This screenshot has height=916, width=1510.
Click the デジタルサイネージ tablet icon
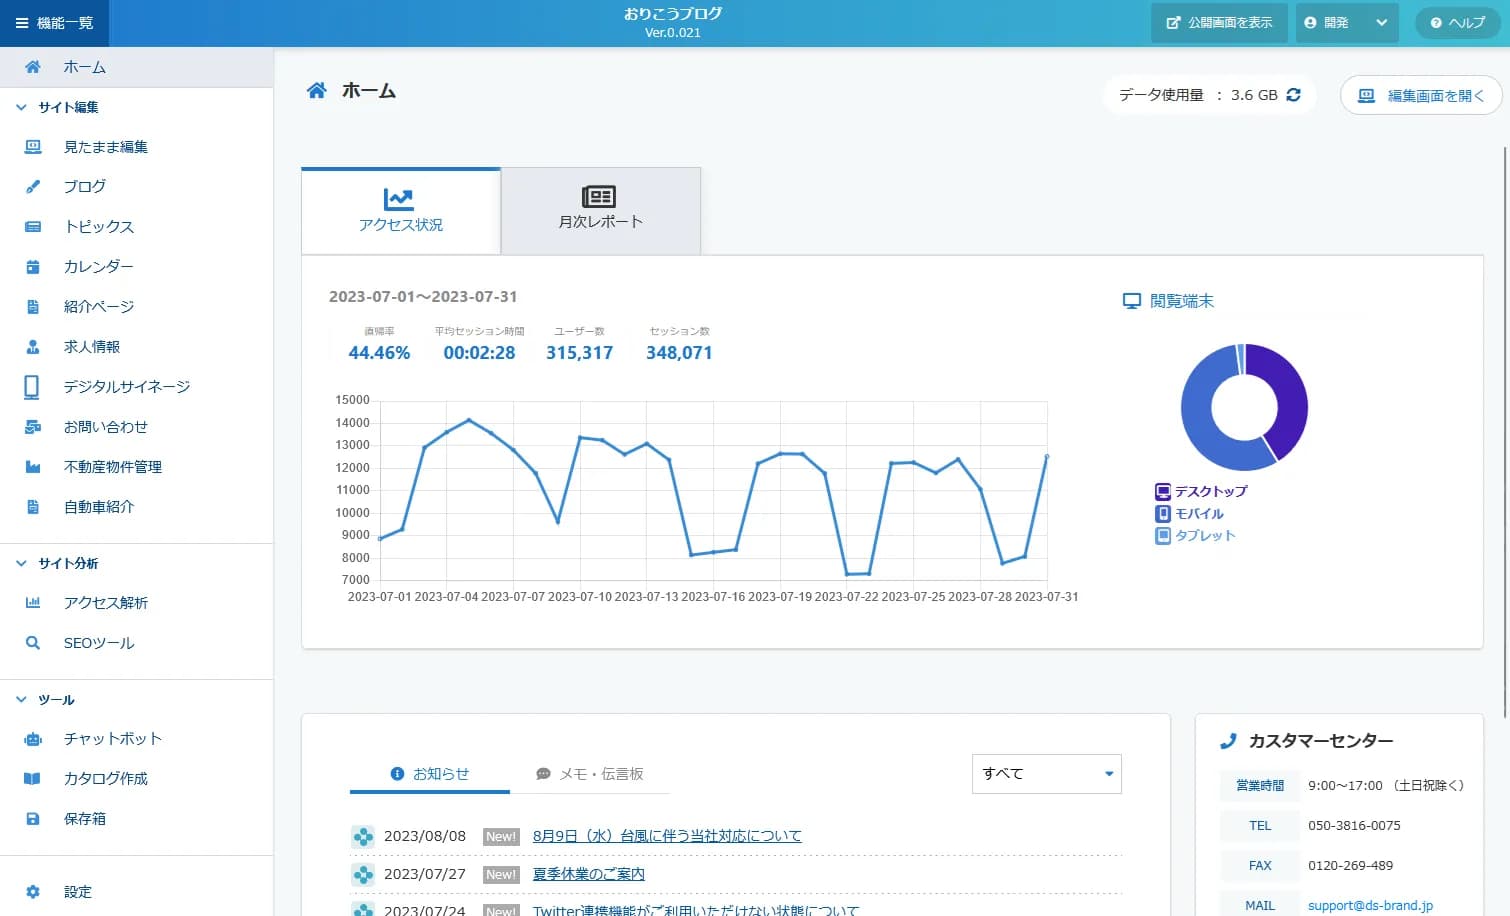(x=32, y=387)
